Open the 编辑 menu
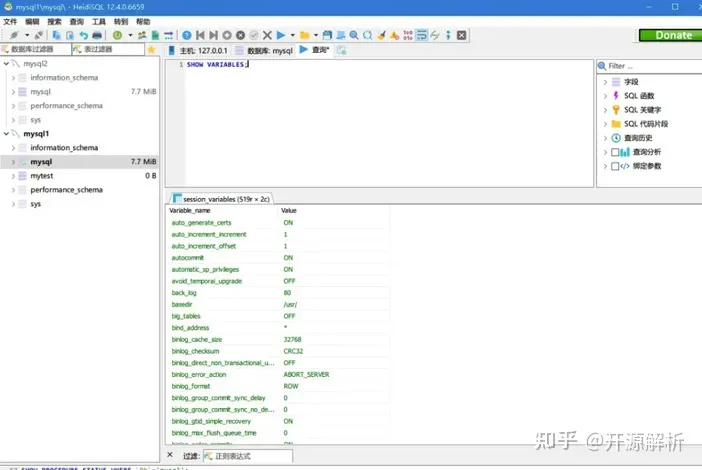The height and width of the screenshot is (470, 702). [x=32, y=21]
